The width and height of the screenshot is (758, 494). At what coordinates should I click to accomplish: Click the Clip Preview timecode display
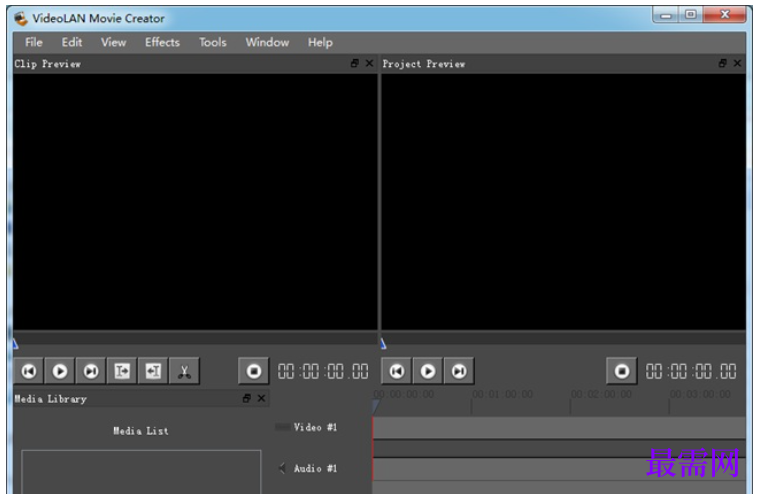pyautogui.click(x=323, y=371)
